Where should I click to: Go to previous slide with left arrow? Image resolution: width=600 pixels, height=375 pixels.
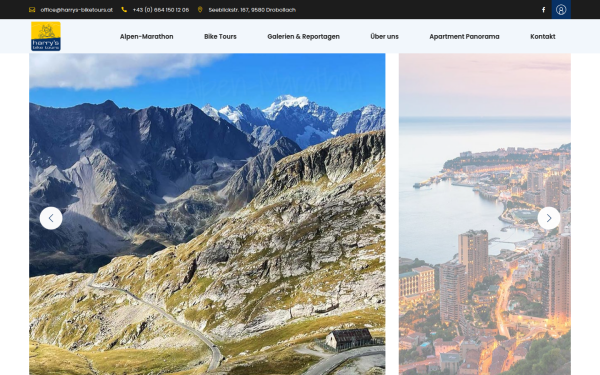coord(51,218)
